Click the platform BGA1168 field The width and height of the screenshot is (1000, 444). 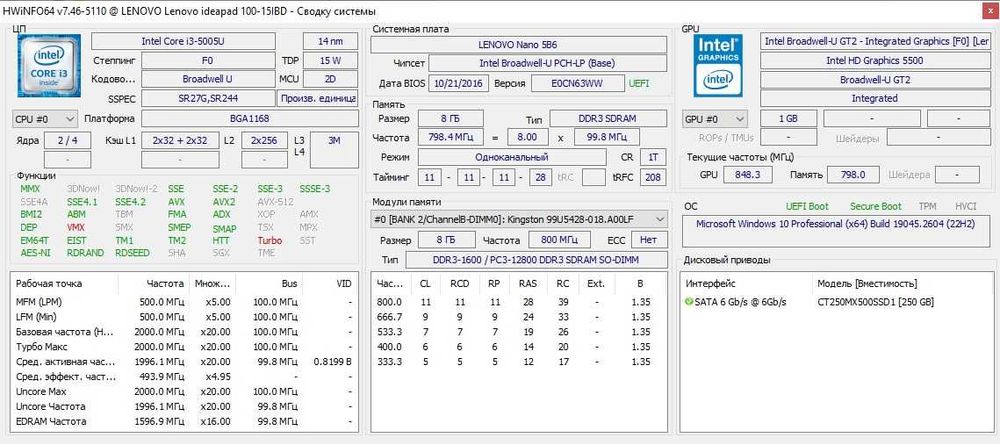(249, 119)
